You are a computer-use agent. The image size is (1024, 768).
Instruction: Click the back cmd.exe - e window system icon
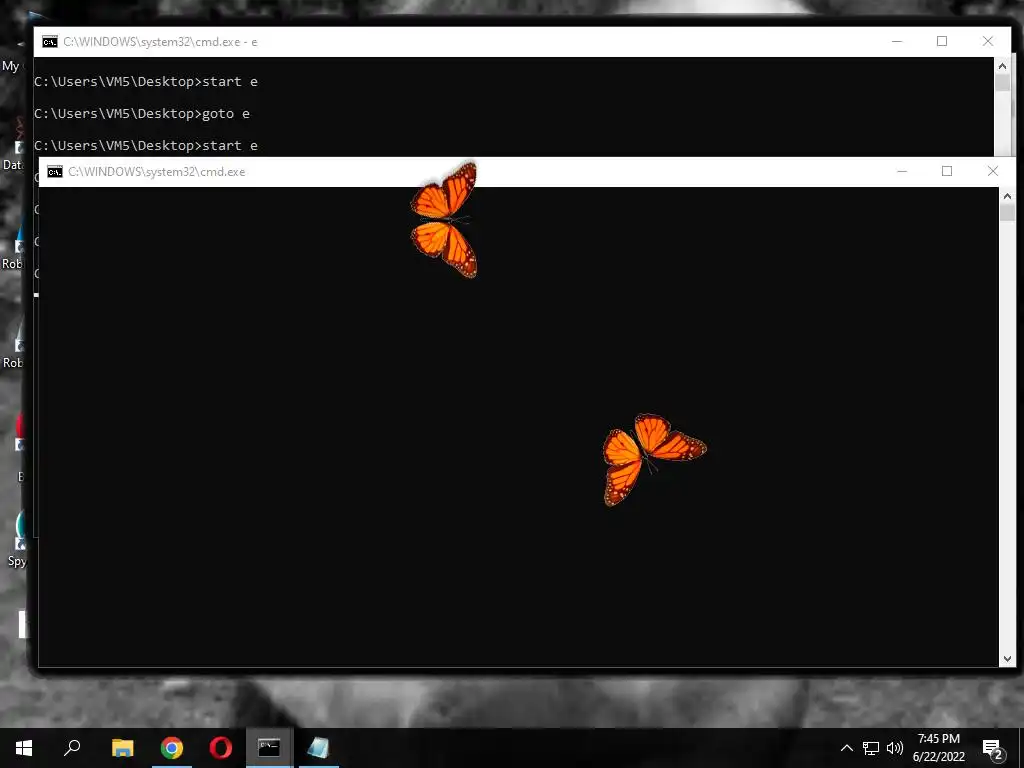point(50,42)
